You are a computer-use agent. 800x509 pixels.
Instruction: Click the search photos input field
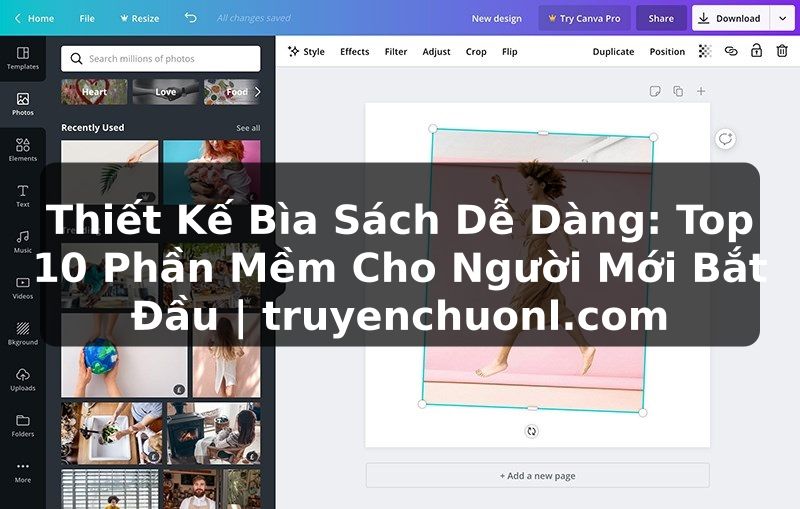click(x=160, y=59)
